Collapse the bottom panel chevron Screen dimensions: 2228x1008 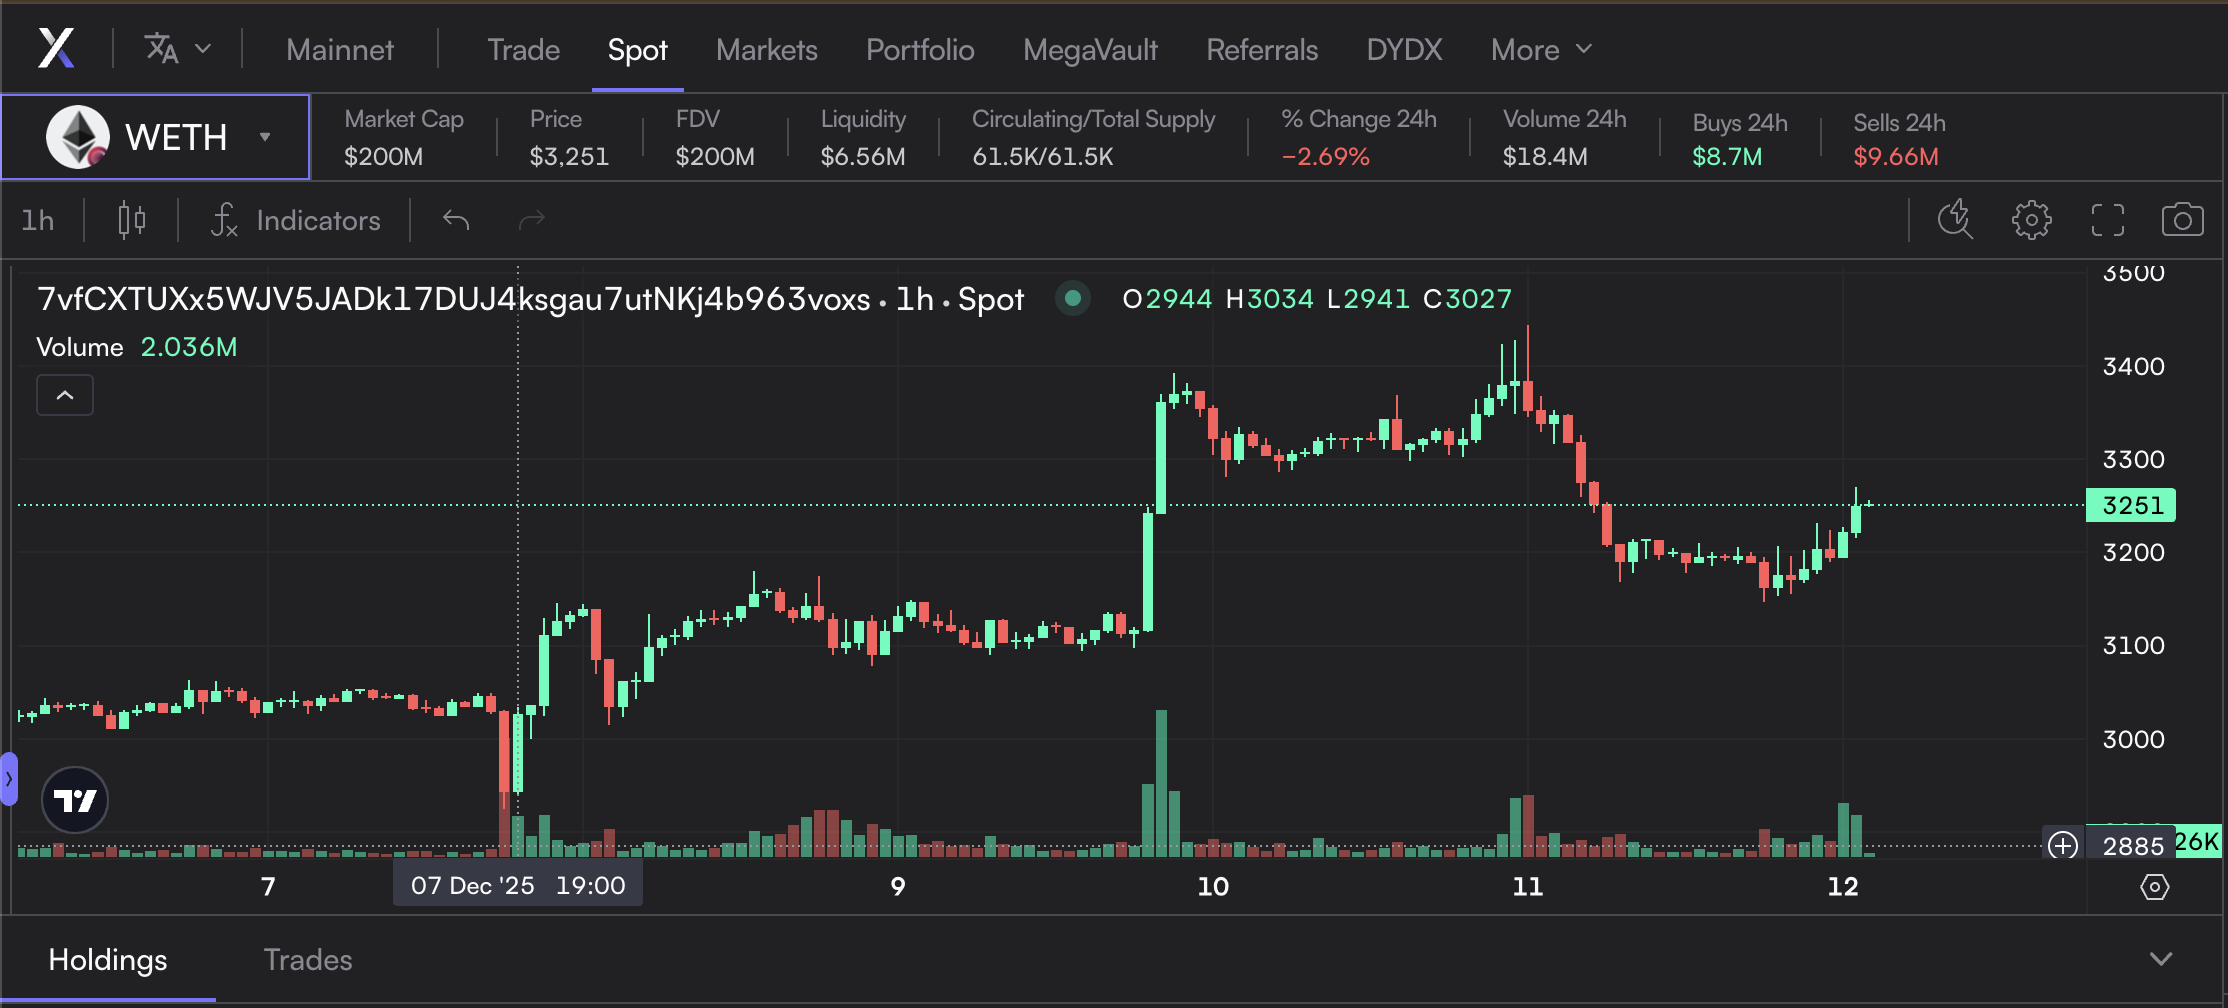click(2161, 960)
